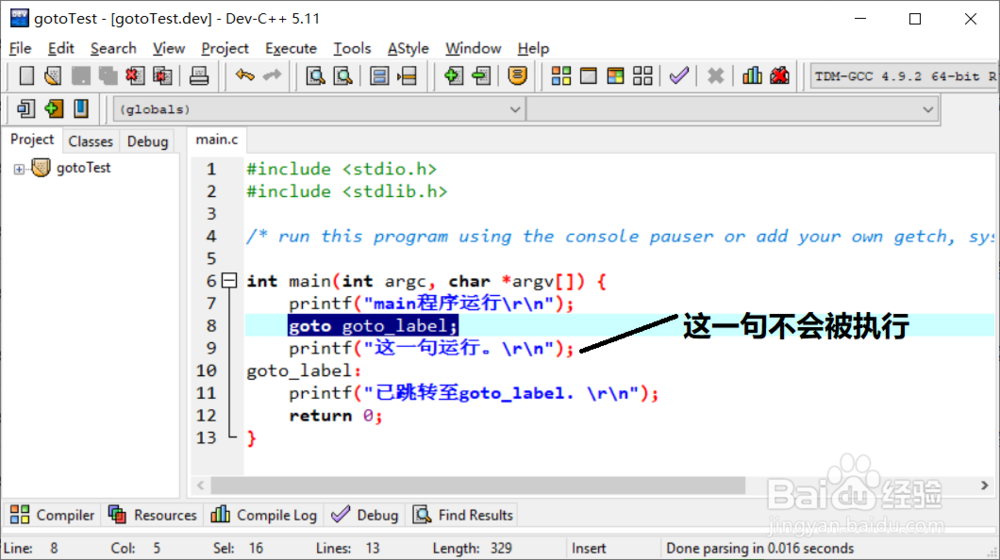Click line number 1 in the gutter
The width and height of the screenshot is (1000, 560).
click(211, 169)
